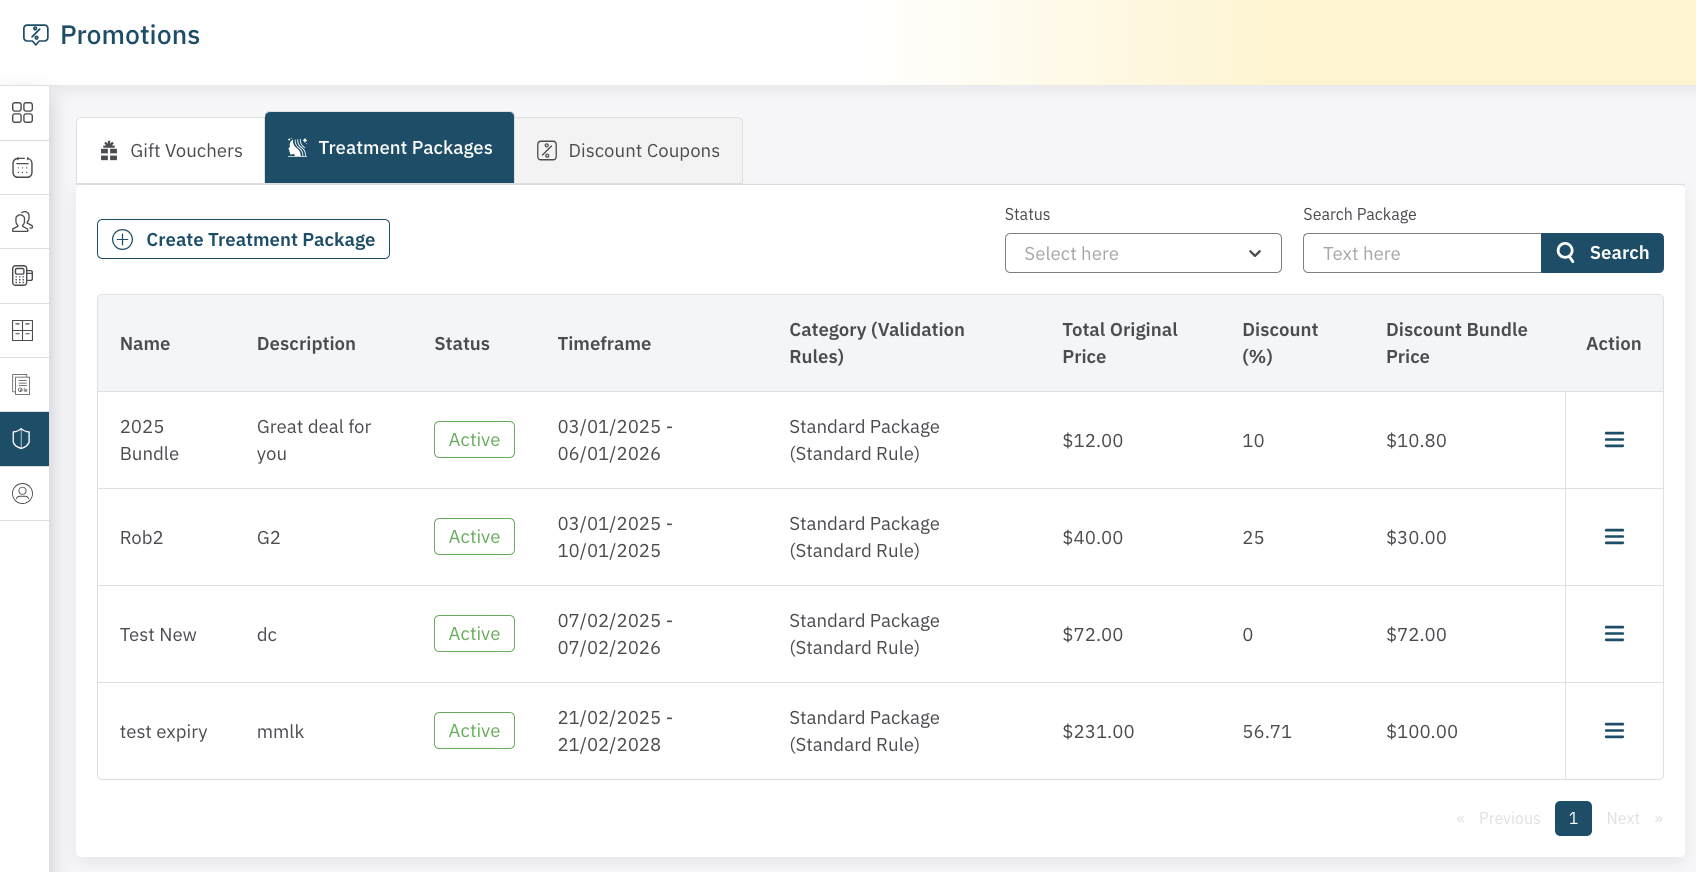Viewport: 1696px width, 872px height.
Task: Open the user profile icon in sidebar
Action: point(22,493)
